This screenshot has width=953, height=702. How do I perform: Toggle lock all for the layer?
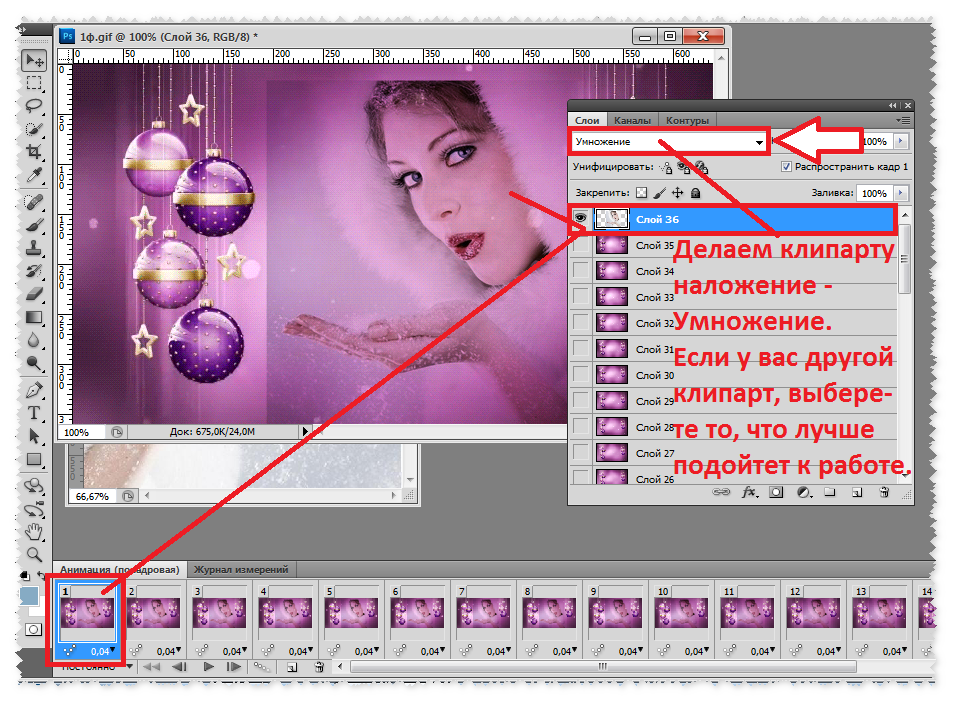click(696, 193)
